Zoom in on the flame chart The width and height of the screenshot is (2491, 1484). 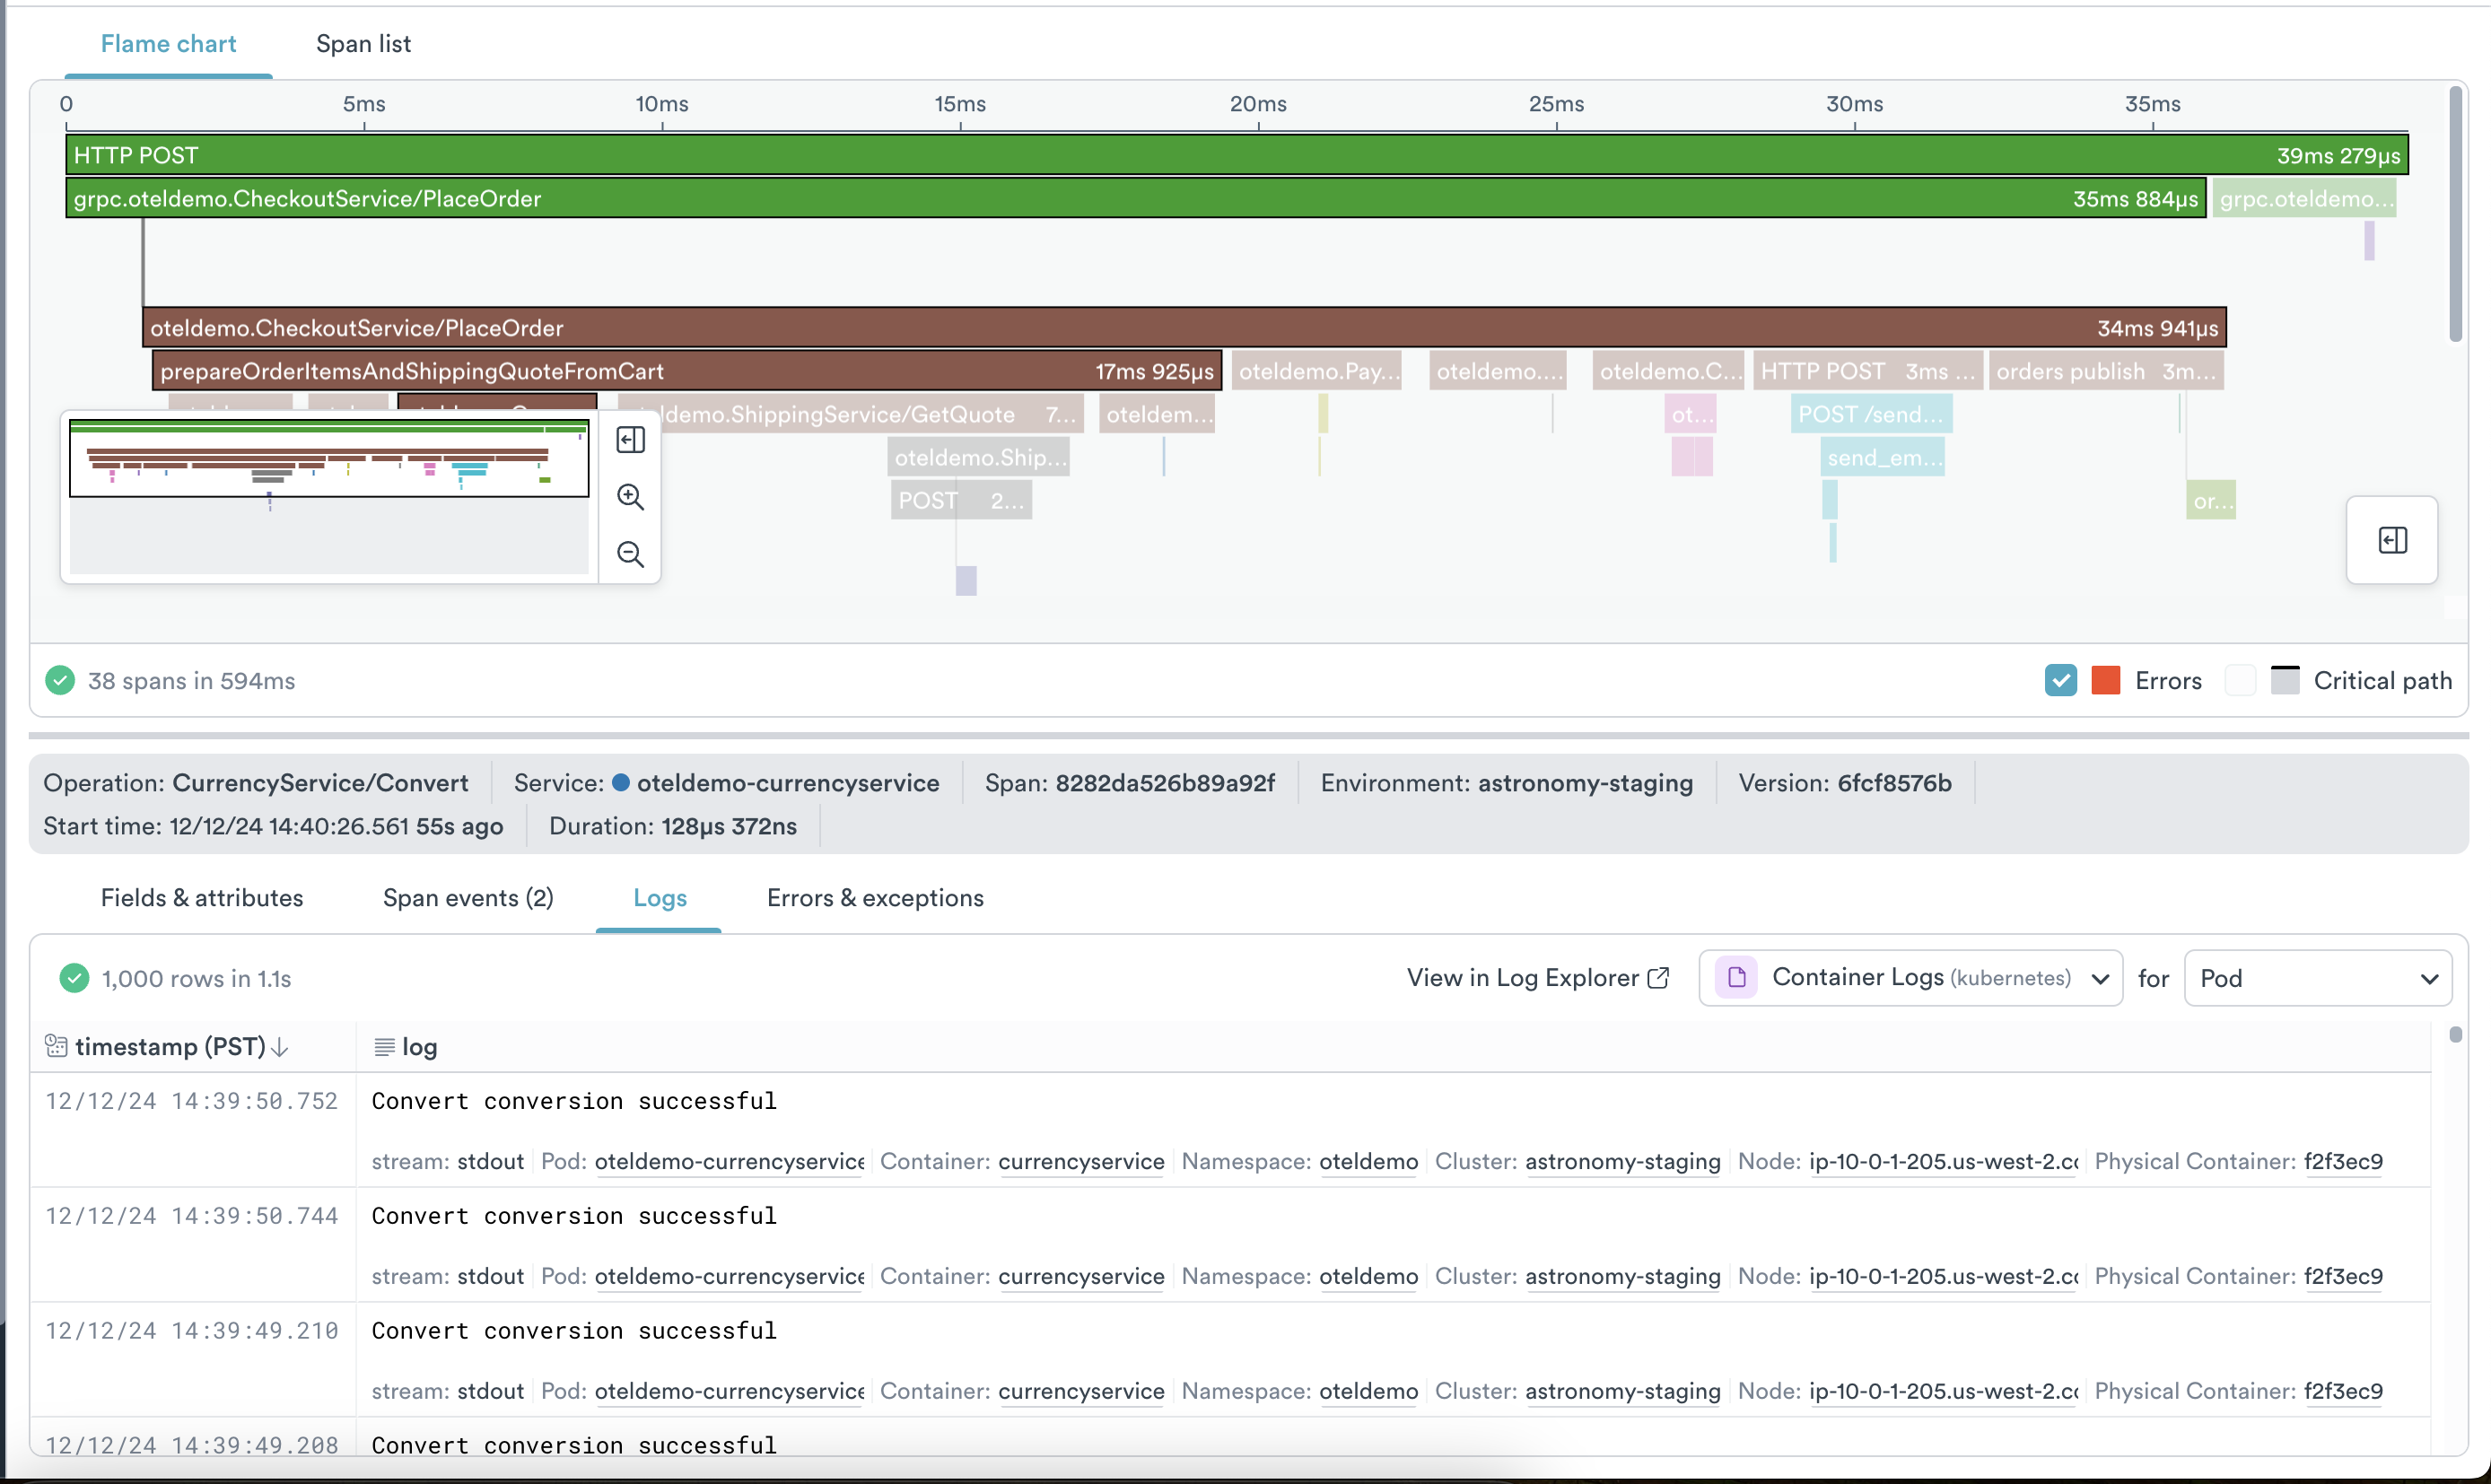tap(630, 497)
